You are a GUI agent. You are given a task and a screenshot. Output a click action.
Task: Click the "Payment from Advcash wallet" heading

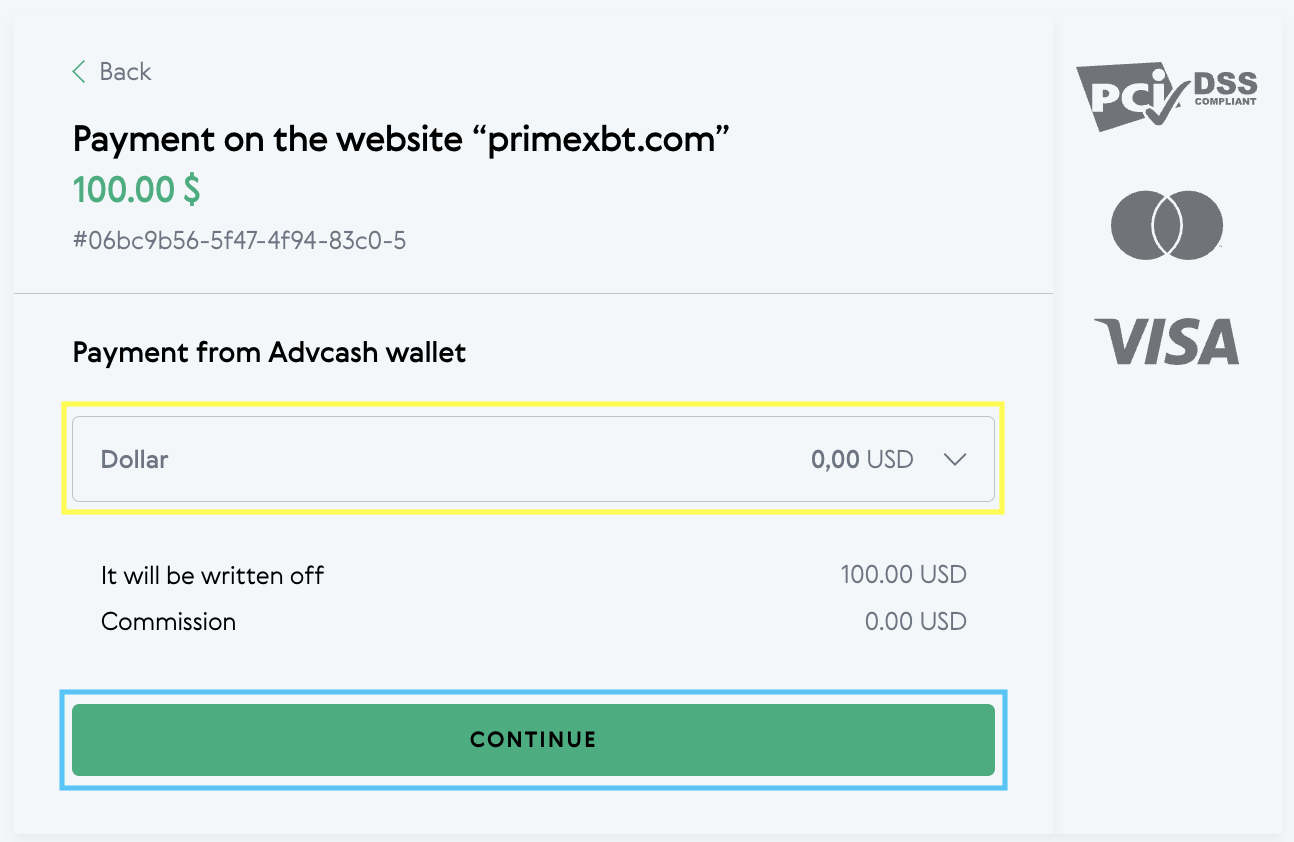[269, 353]
